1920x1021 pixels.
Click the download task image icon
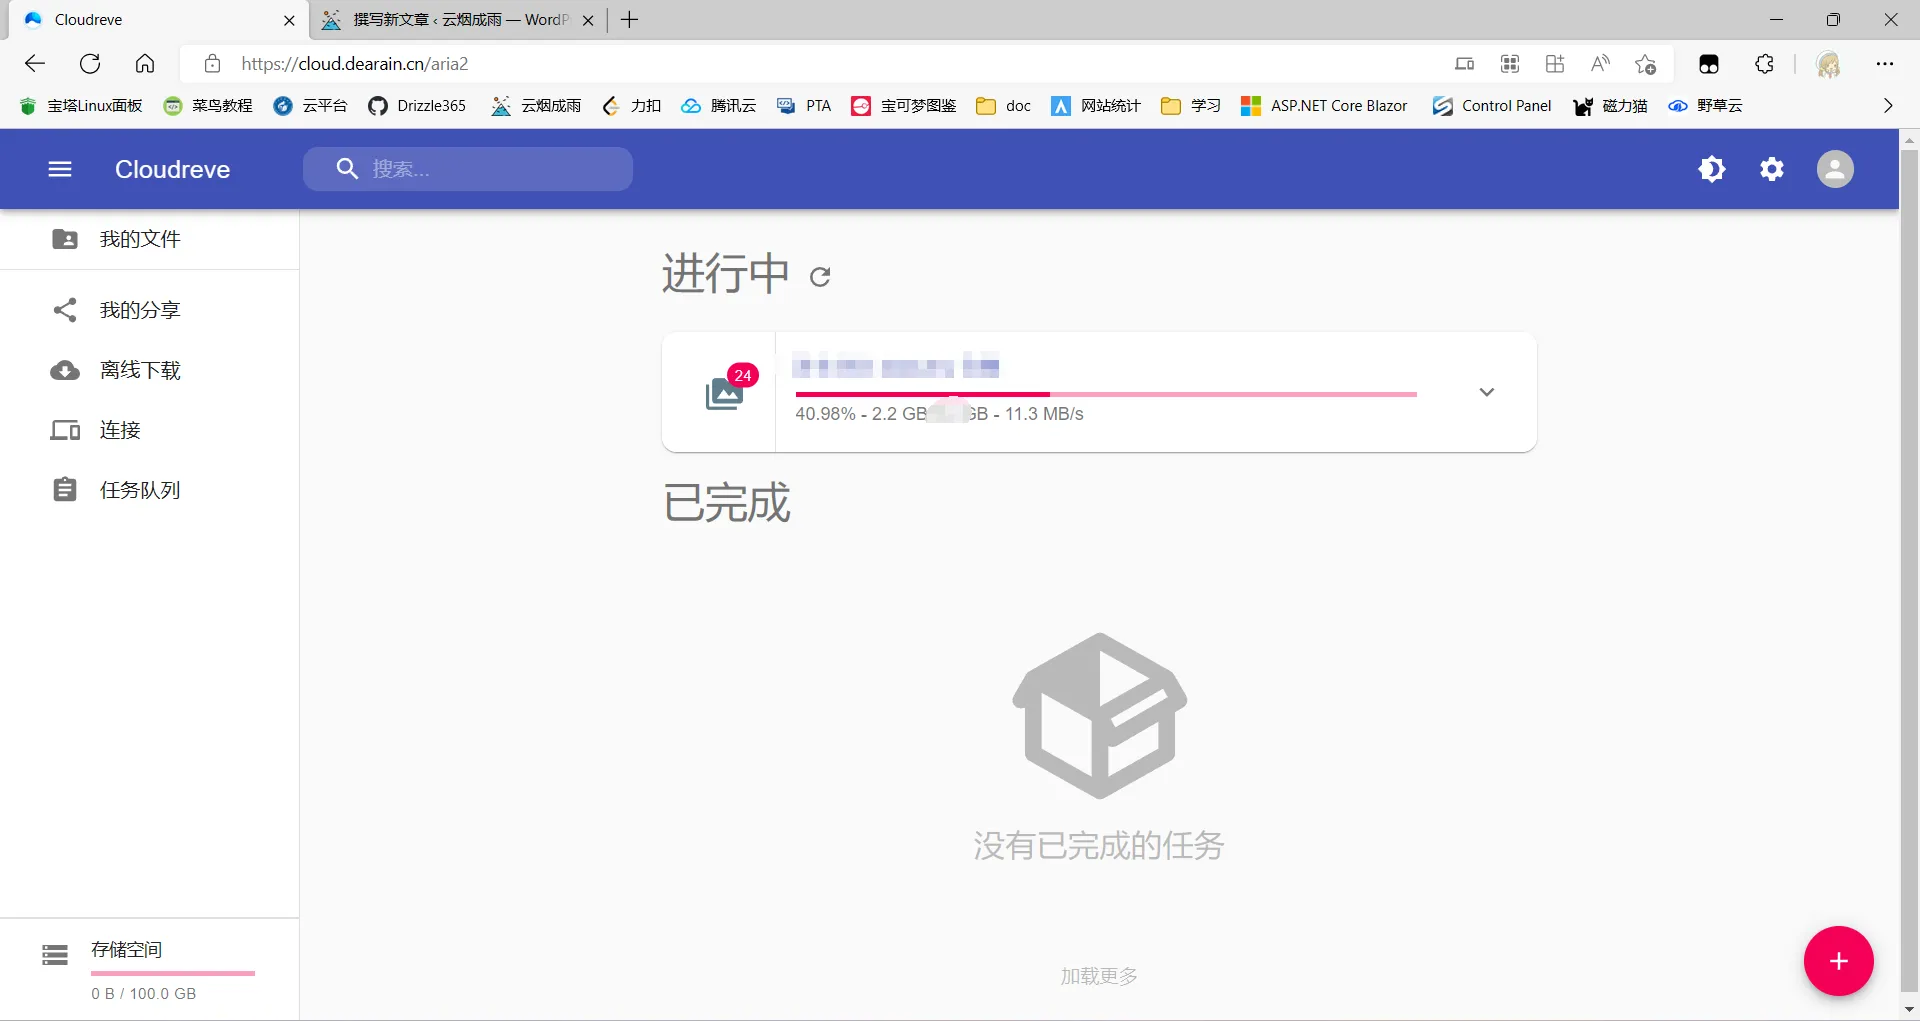(724, 393)
